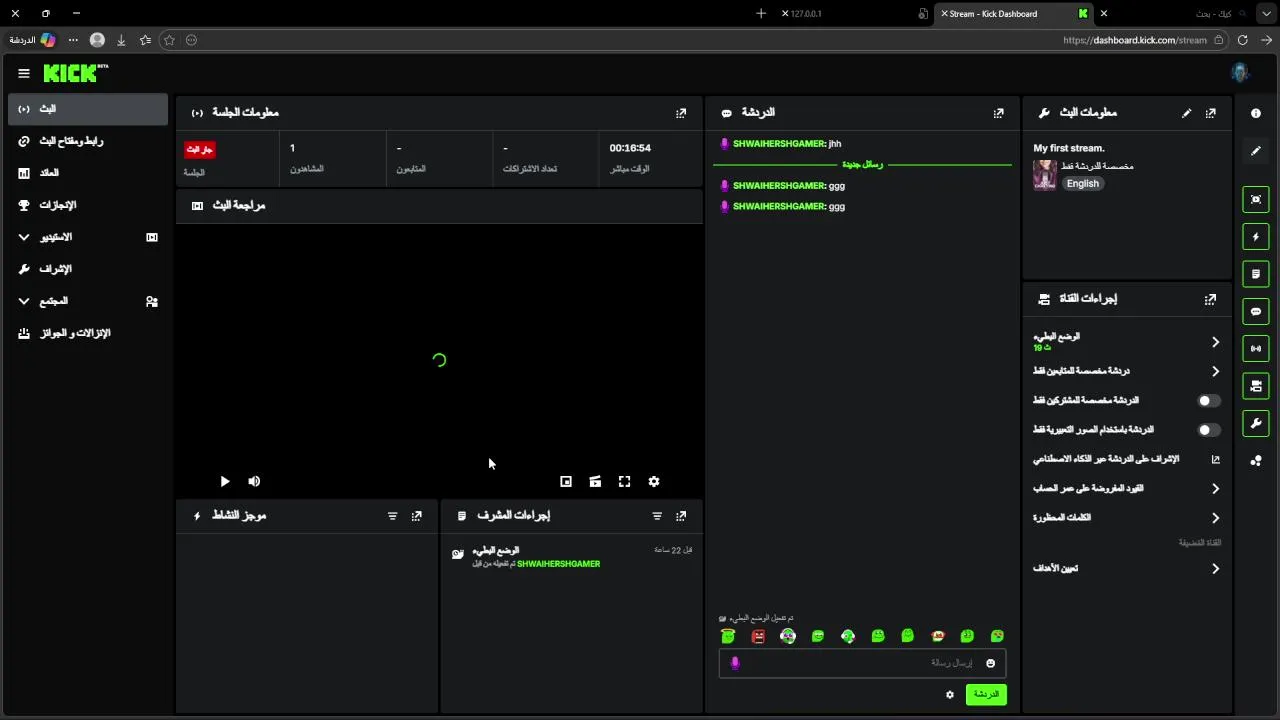Send message with the green الدردشة button

tap(986, 694)
